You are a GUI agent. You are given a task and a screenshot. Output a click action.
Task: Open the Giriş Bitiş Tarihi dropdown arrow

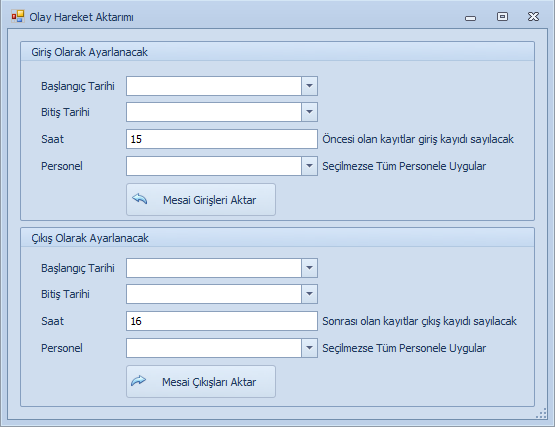[x=309, y=112]
